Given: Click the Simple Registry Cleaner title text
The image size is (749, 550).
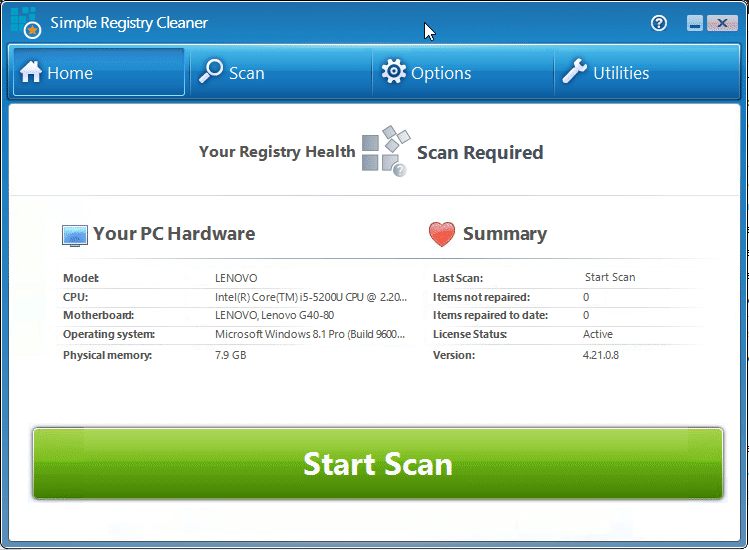Looking at the screenshot, I should click(x=129, y=23).
